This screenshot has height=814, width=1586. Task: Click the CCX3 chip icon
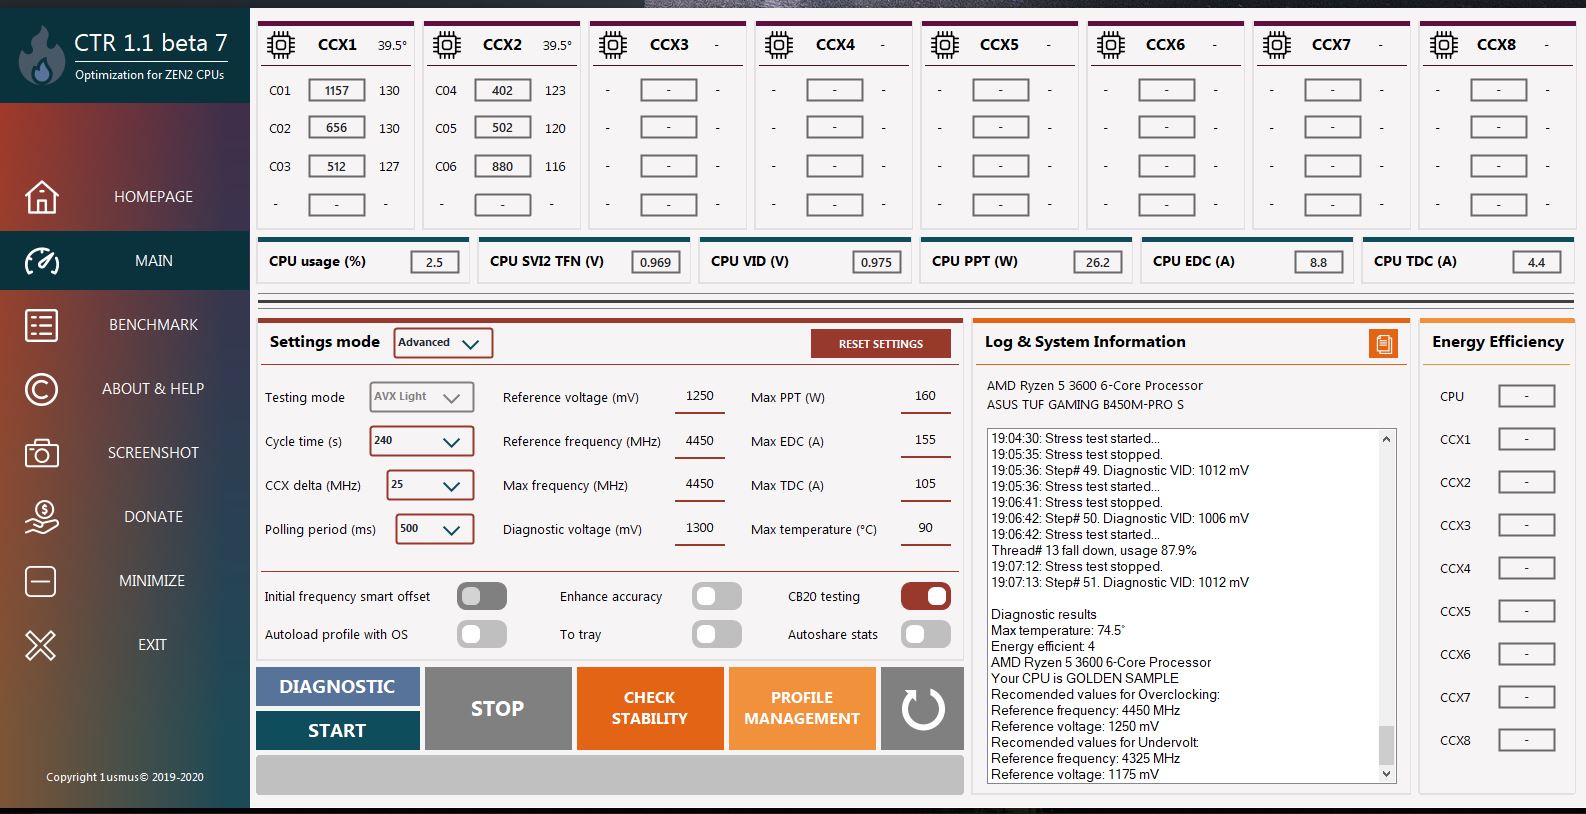(613, 45)
